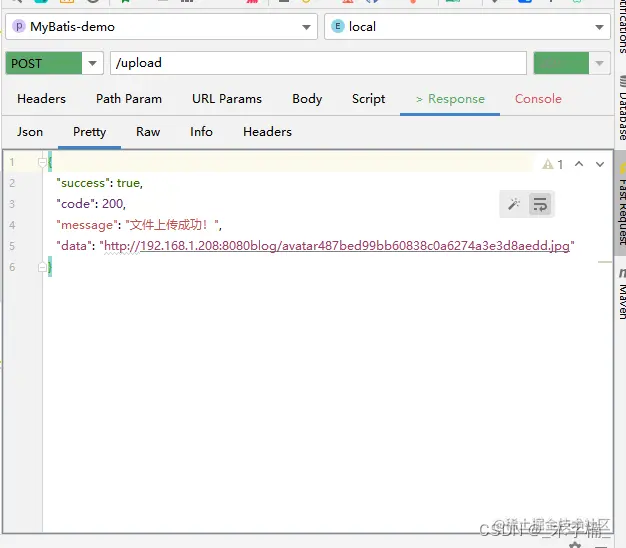Click the "message" line text

tap(139, 225)
